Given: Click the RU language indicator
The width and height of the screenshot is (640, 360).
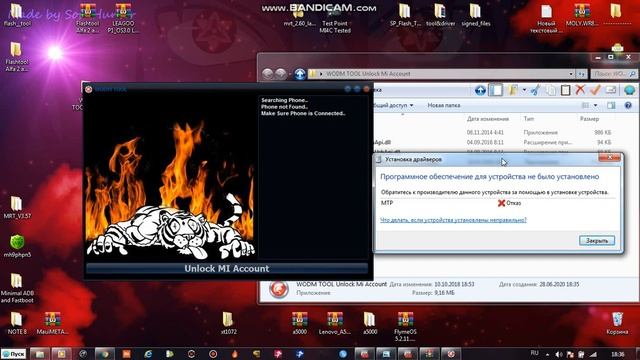Looking at the screenshot, I should [x=534, y=353].
